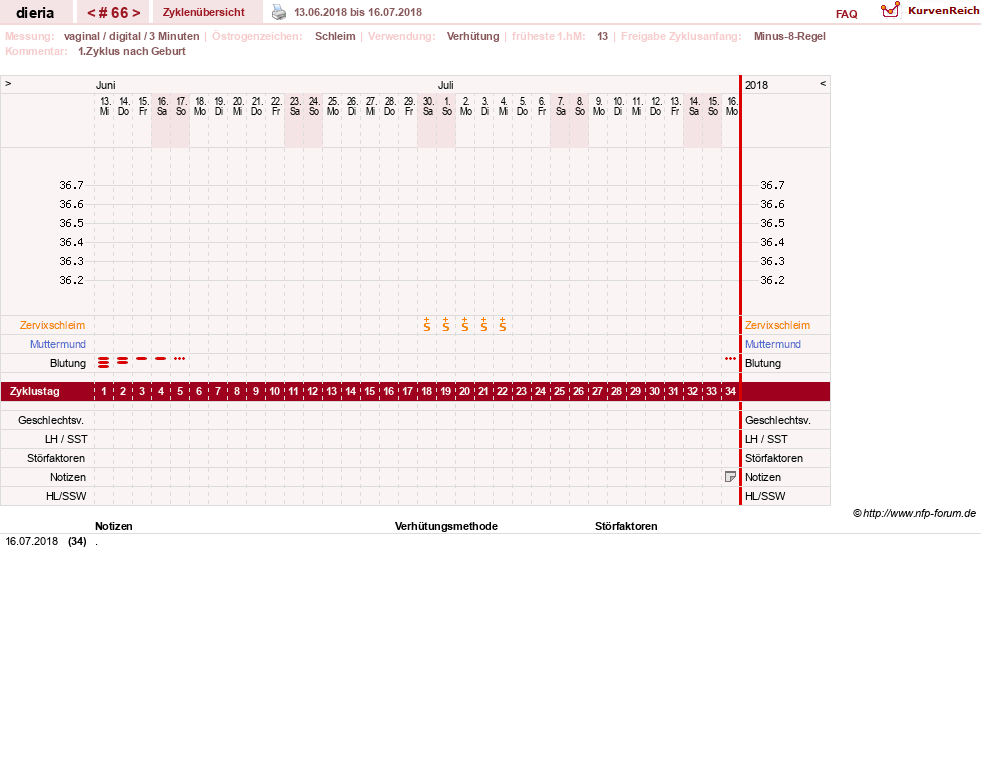Open the KurvenReich logo link
This screenshot has width=981, height=765.
click(930, 11)
